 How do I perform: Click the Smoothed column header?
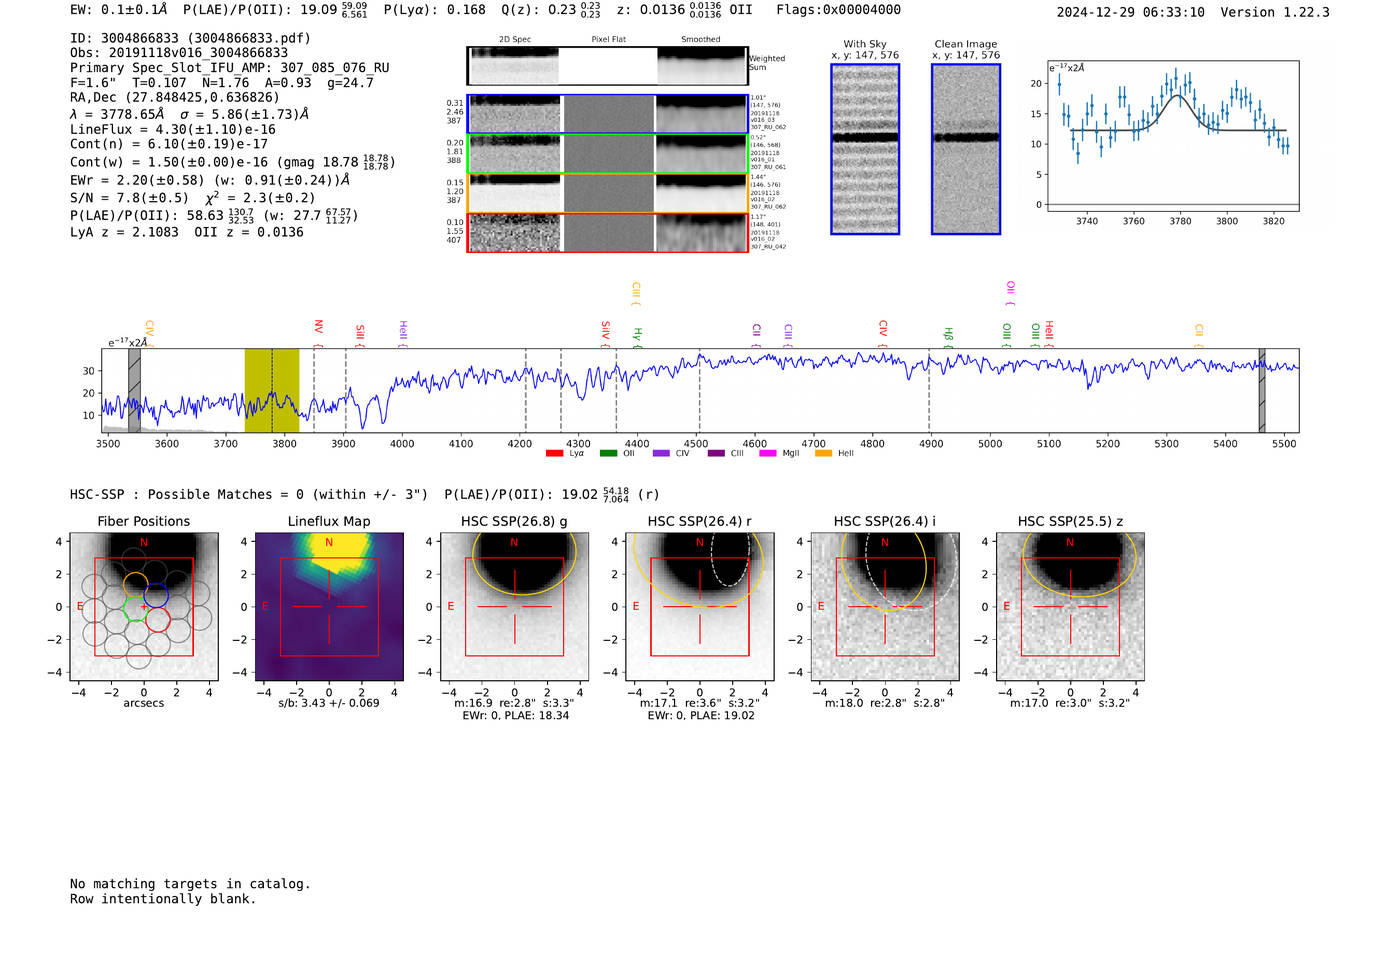701,39
